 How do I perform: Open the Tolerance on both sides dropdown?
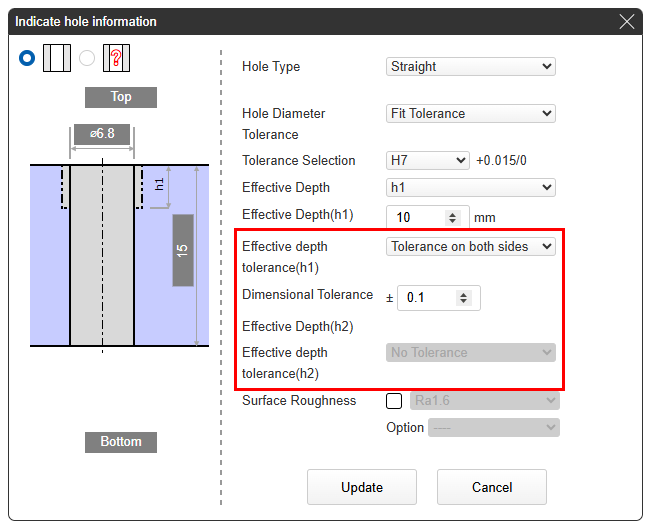[470, 247]
